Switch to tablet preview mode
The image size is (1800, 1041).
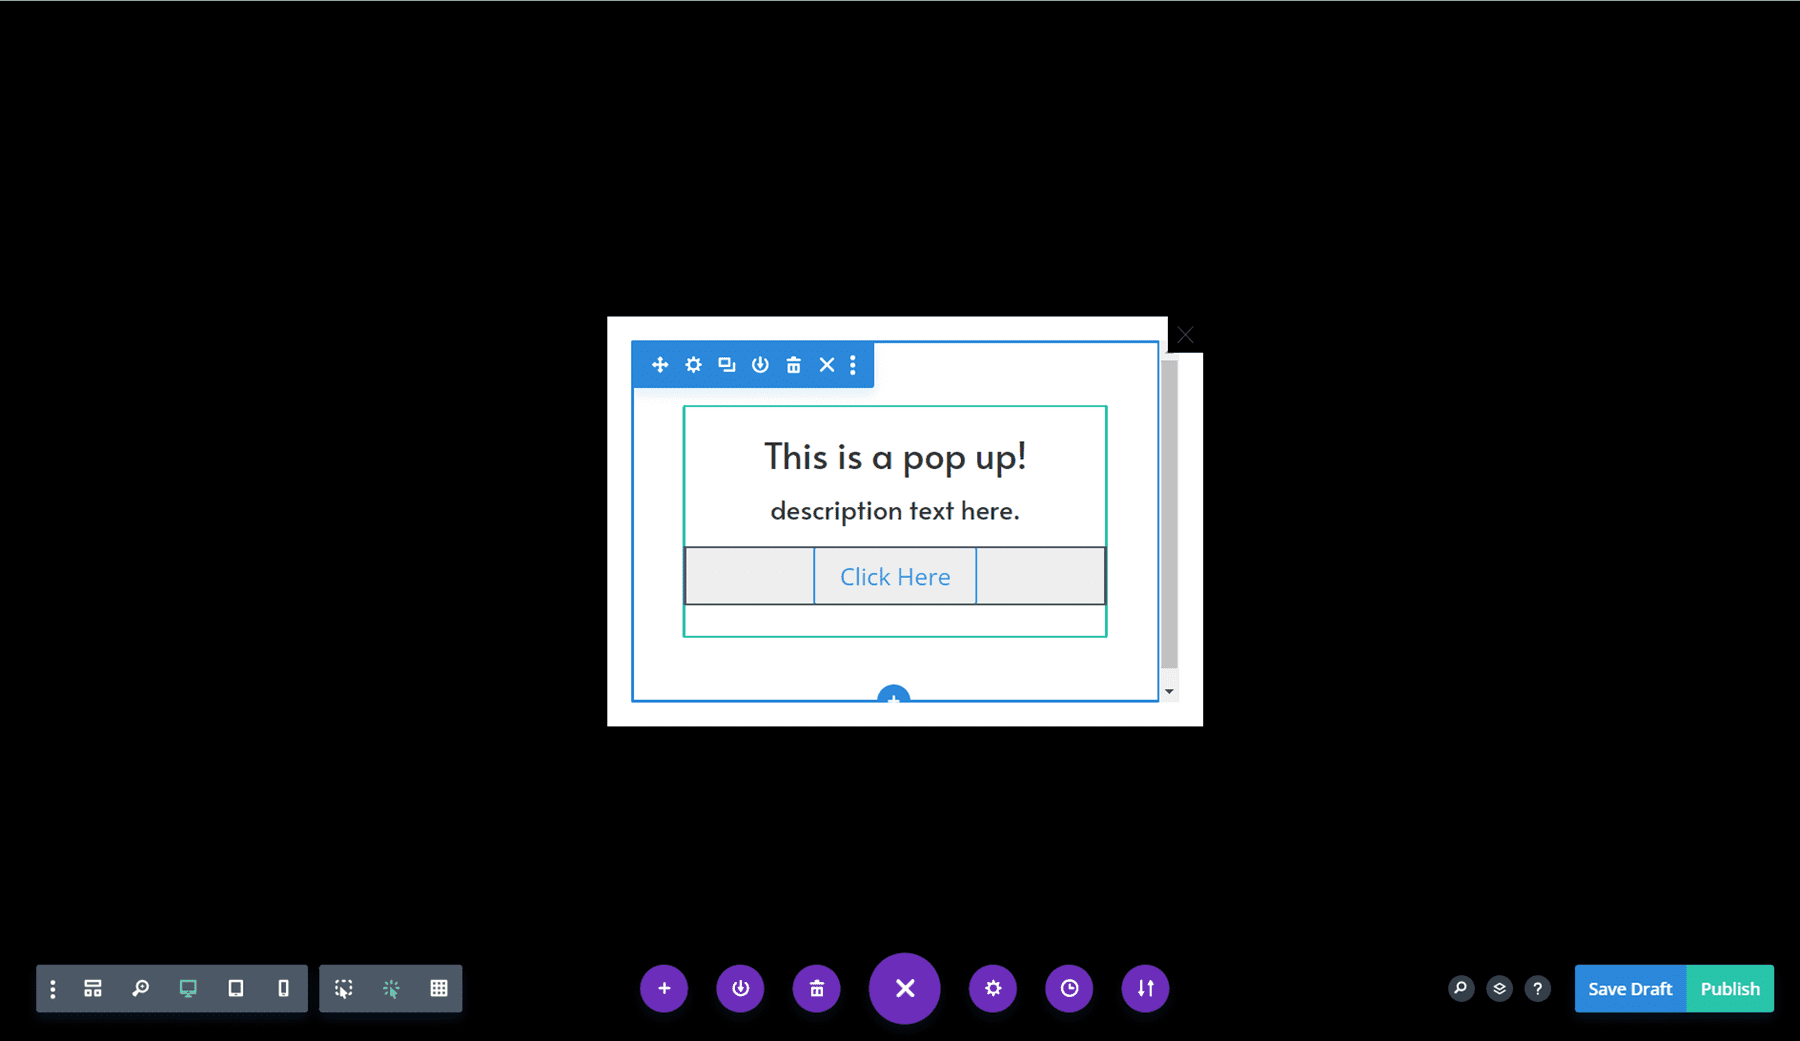(235, 988)
